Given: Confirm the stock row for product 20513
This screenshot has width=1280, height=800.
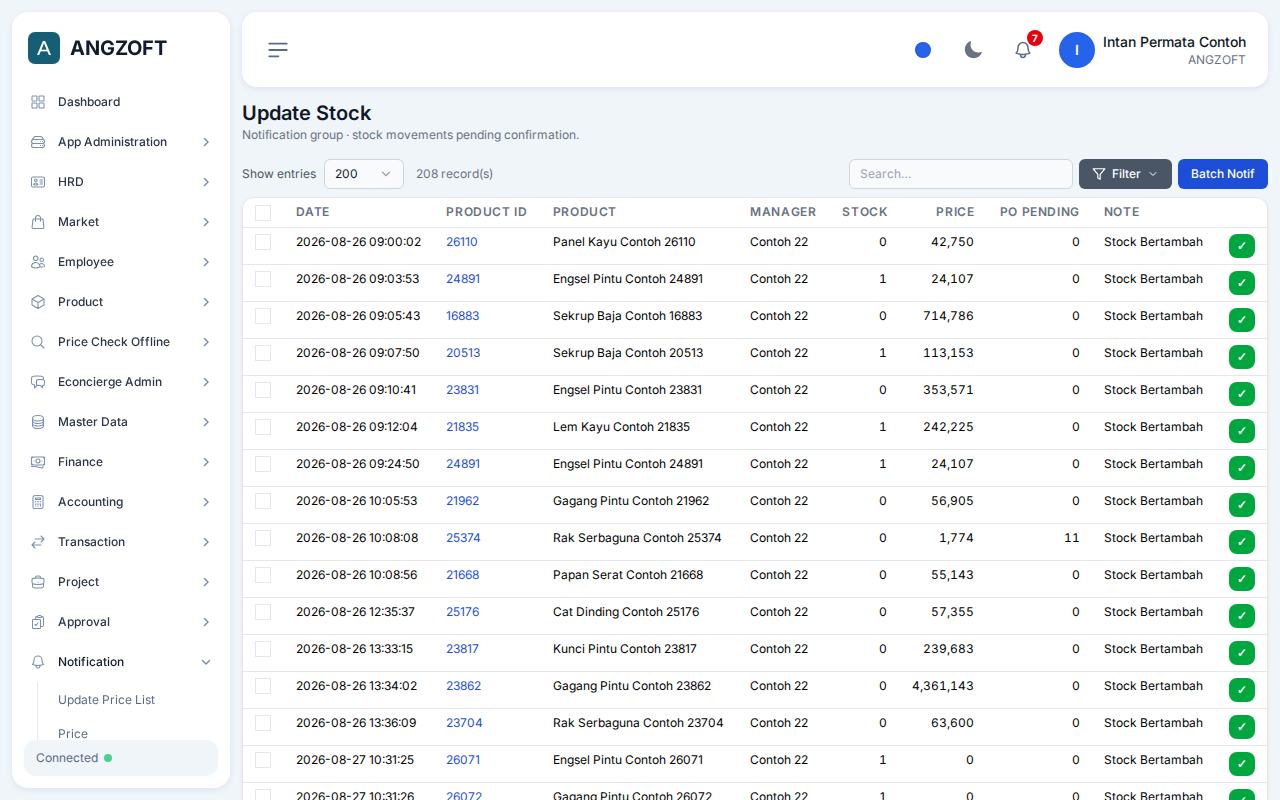Looking at the screenshot, I should coord(1242,357).
